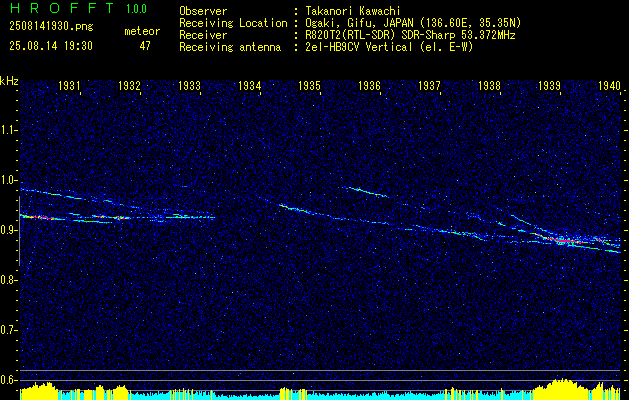Image resolution: width=629 pixels, height=400 pixels.
Task: Click the meteor label
Action: (x=142, y=31)
